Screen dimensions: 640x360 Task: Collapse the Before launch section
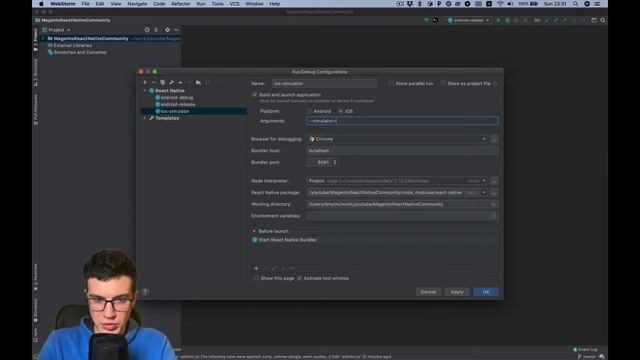click(x=254, y=231)
